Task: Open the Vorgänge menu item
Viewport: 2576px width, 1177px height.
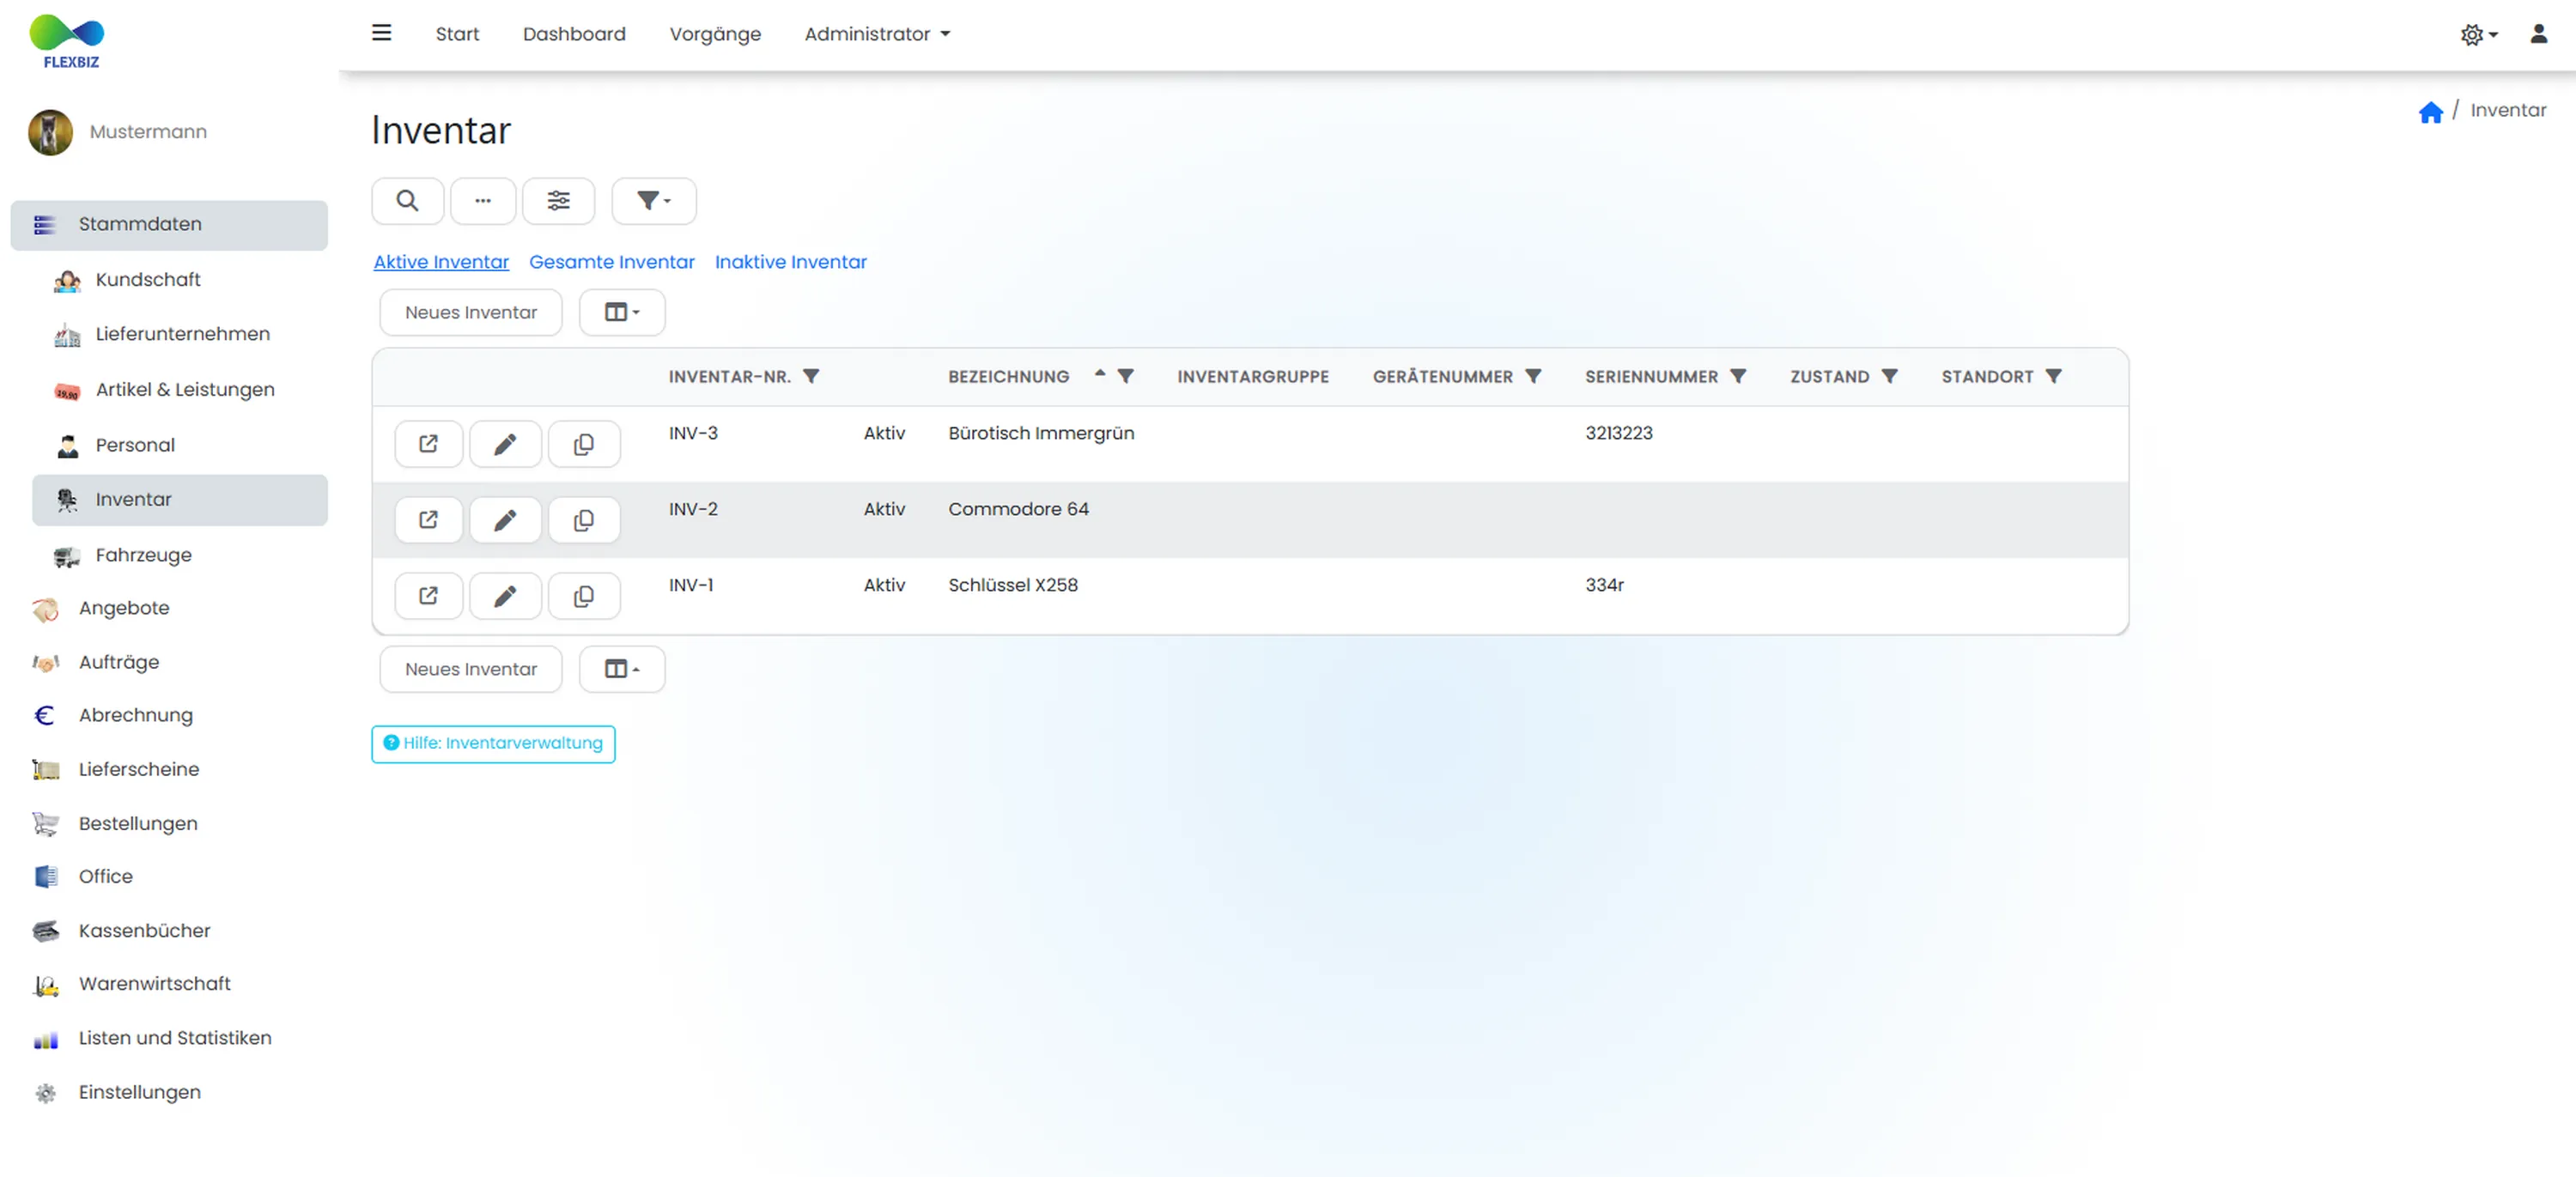Action: pyautogui.click(x=715, y=34)
